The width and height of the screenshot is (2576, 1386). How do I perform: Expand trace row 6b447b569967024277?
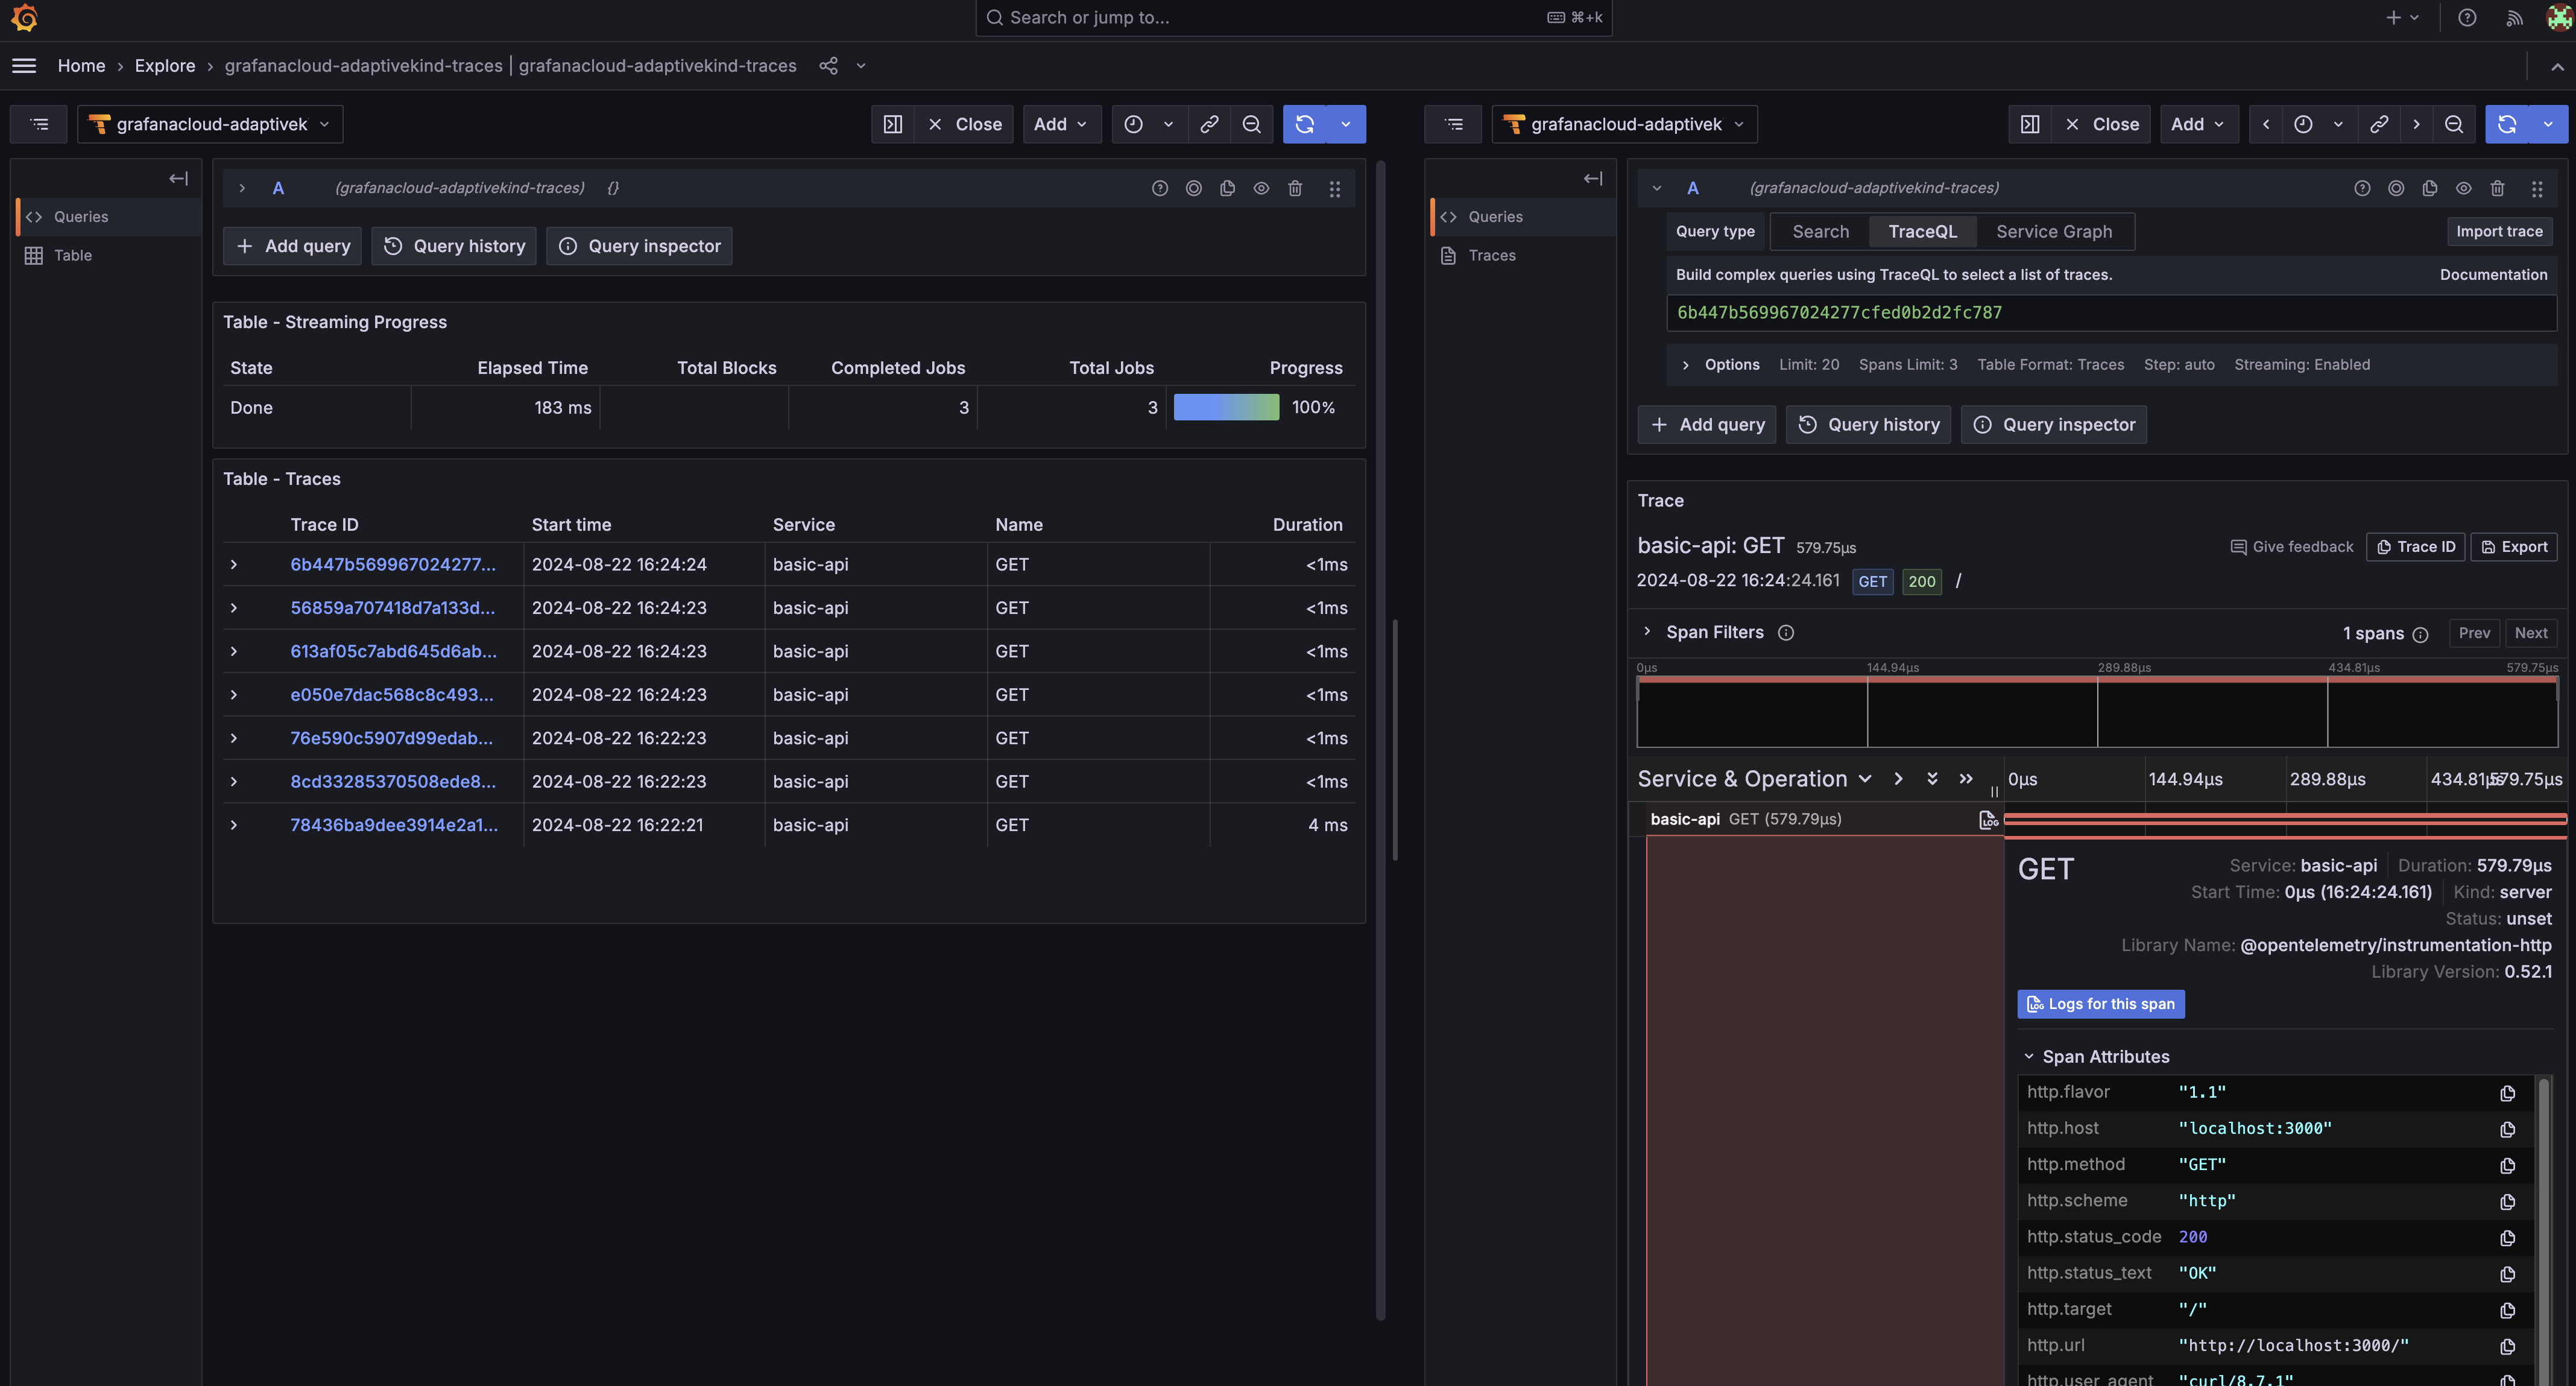(234, 565)
